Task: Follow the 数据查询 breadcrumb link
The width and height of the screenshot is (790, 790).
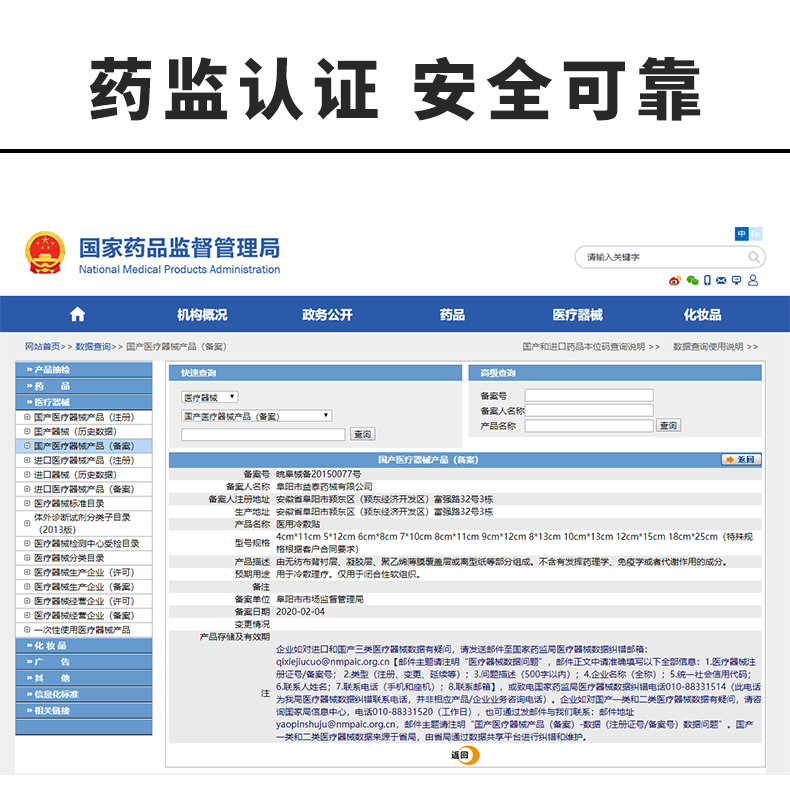Action: 93,347
